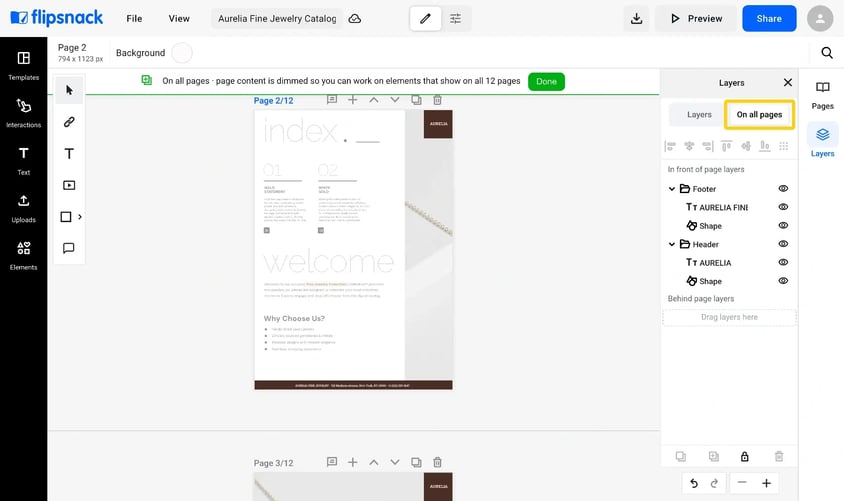This screenshot has width=844, height=501.
Task: Move Page 2 up
Action: coord(374,100)
